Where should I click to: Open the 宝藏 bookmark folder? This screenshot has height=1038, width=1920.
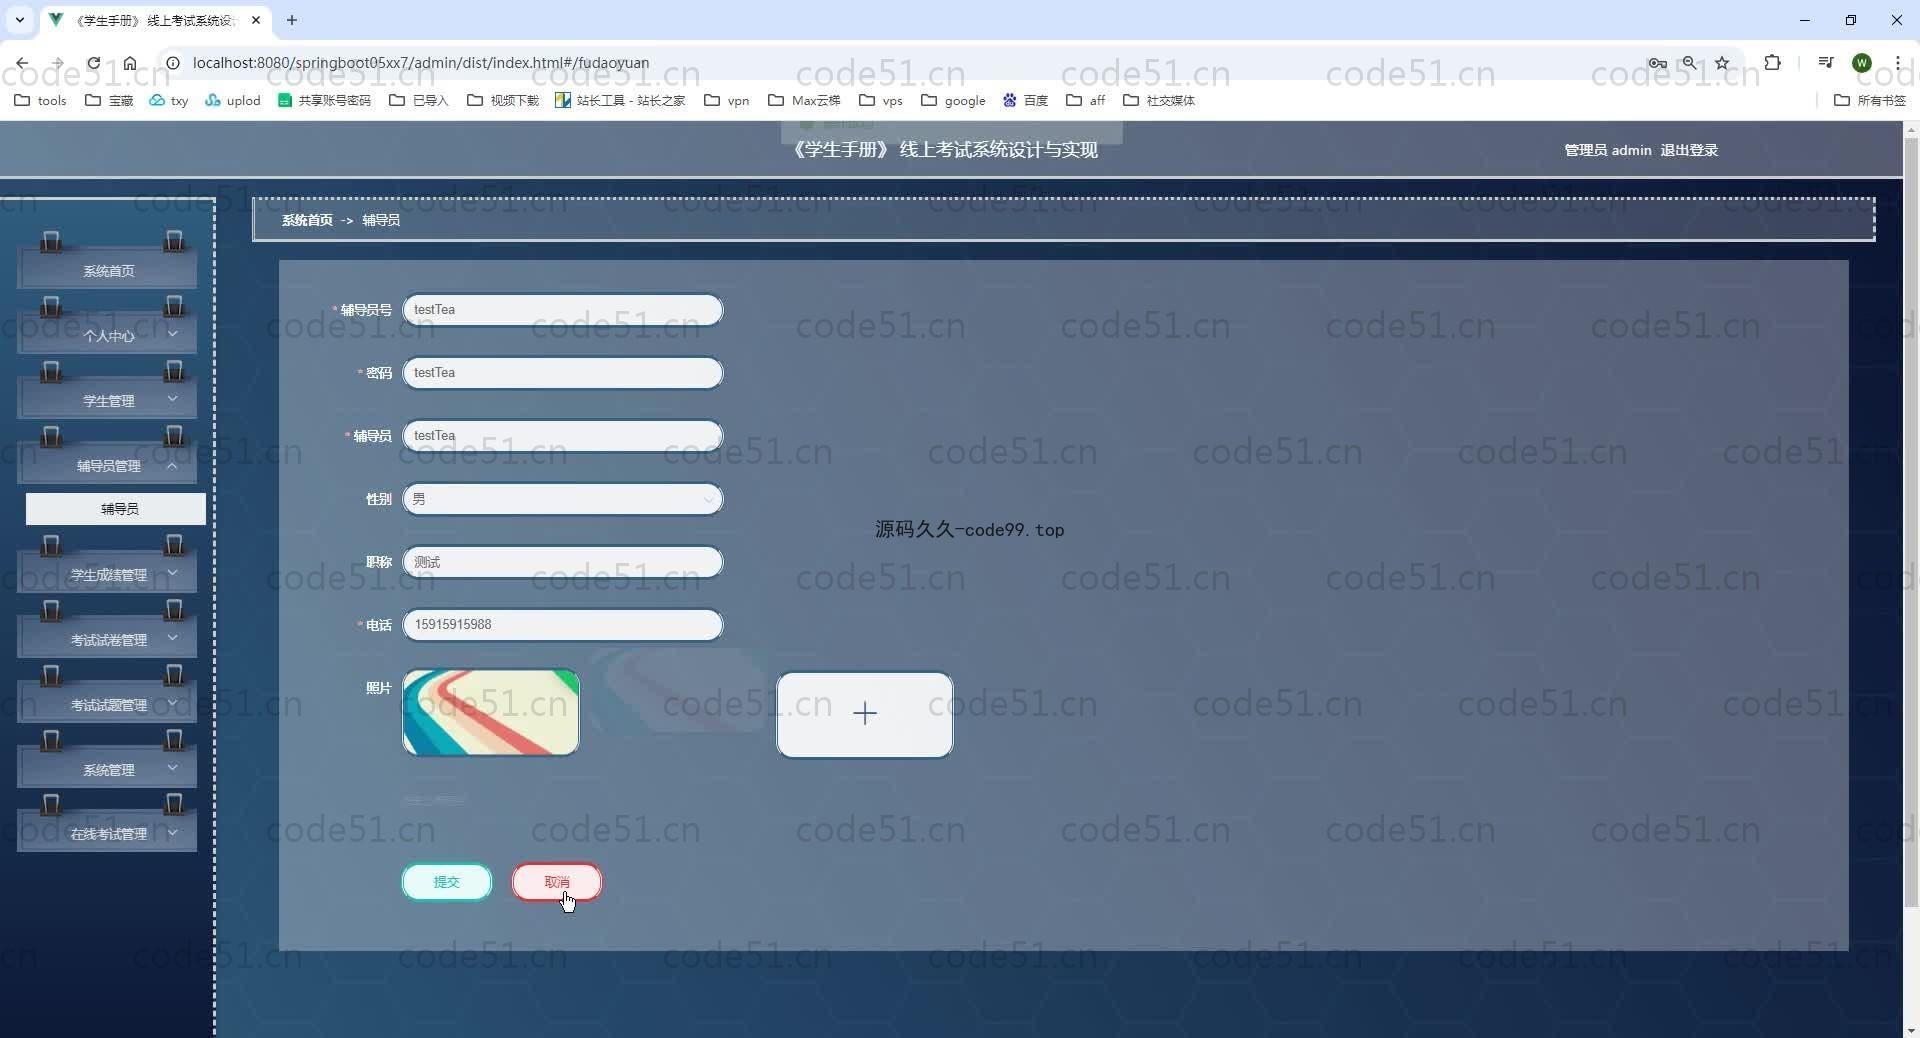point(109,100)
